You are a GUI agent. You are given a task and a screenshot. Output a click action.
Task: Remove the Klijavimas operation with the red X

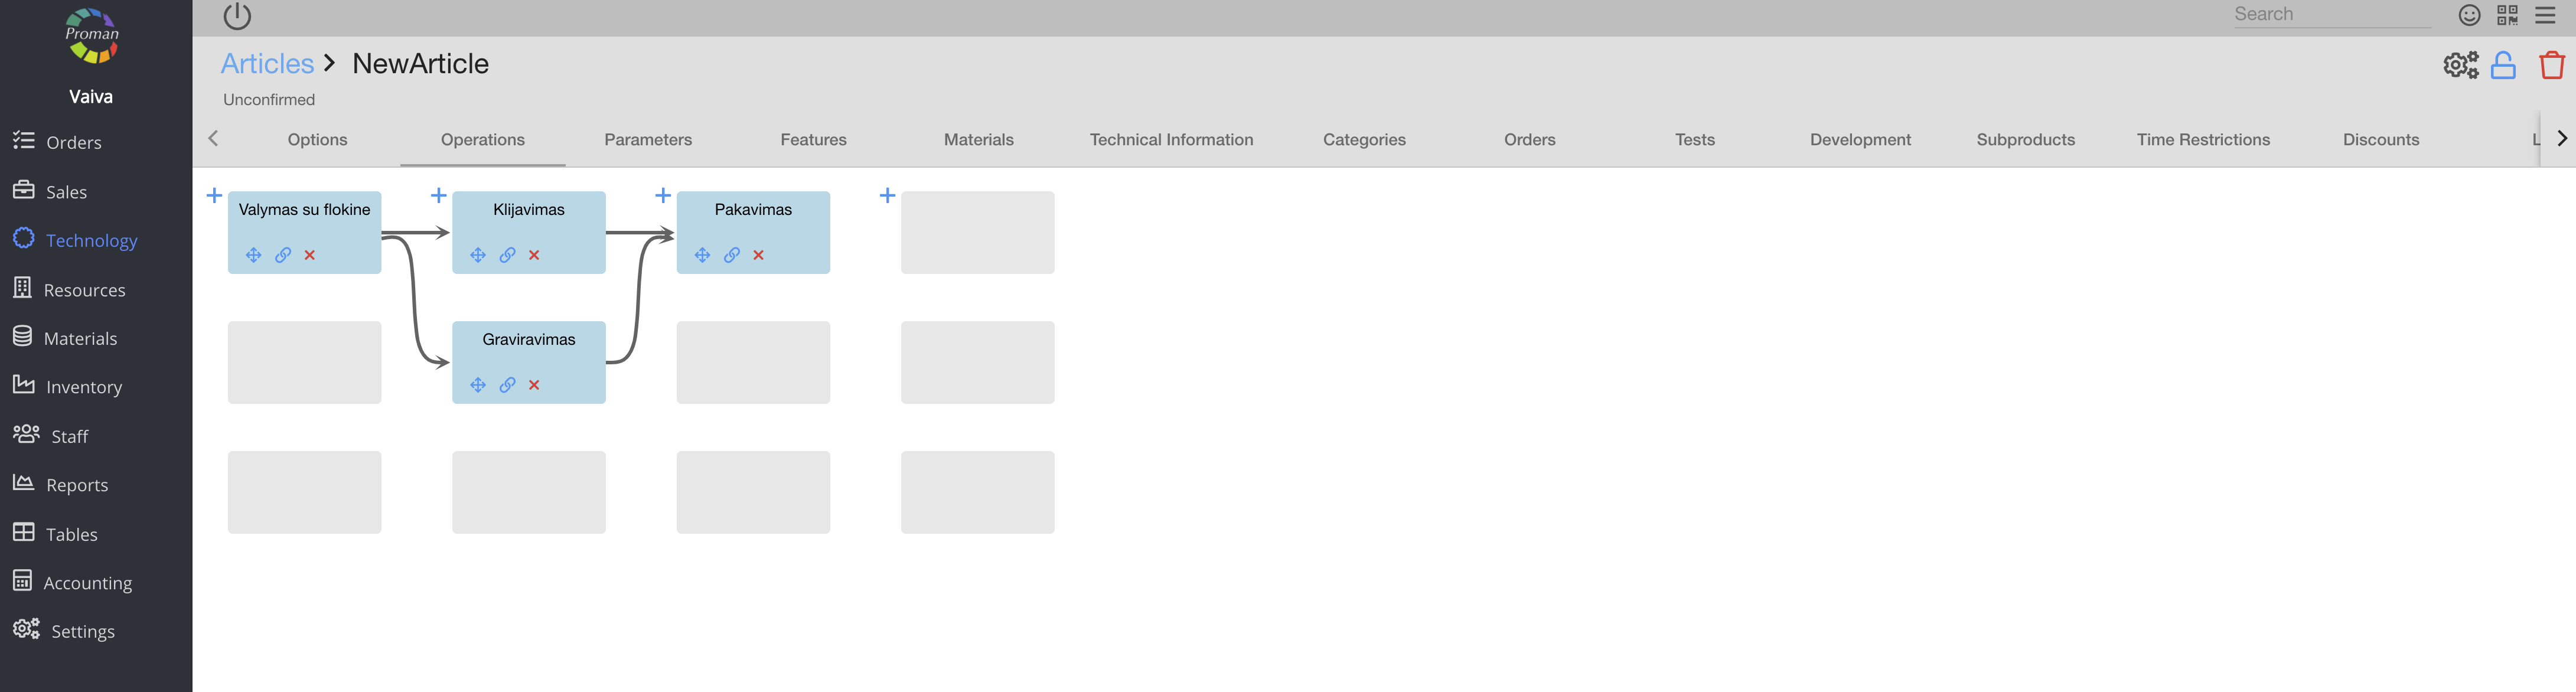point(534,255)
